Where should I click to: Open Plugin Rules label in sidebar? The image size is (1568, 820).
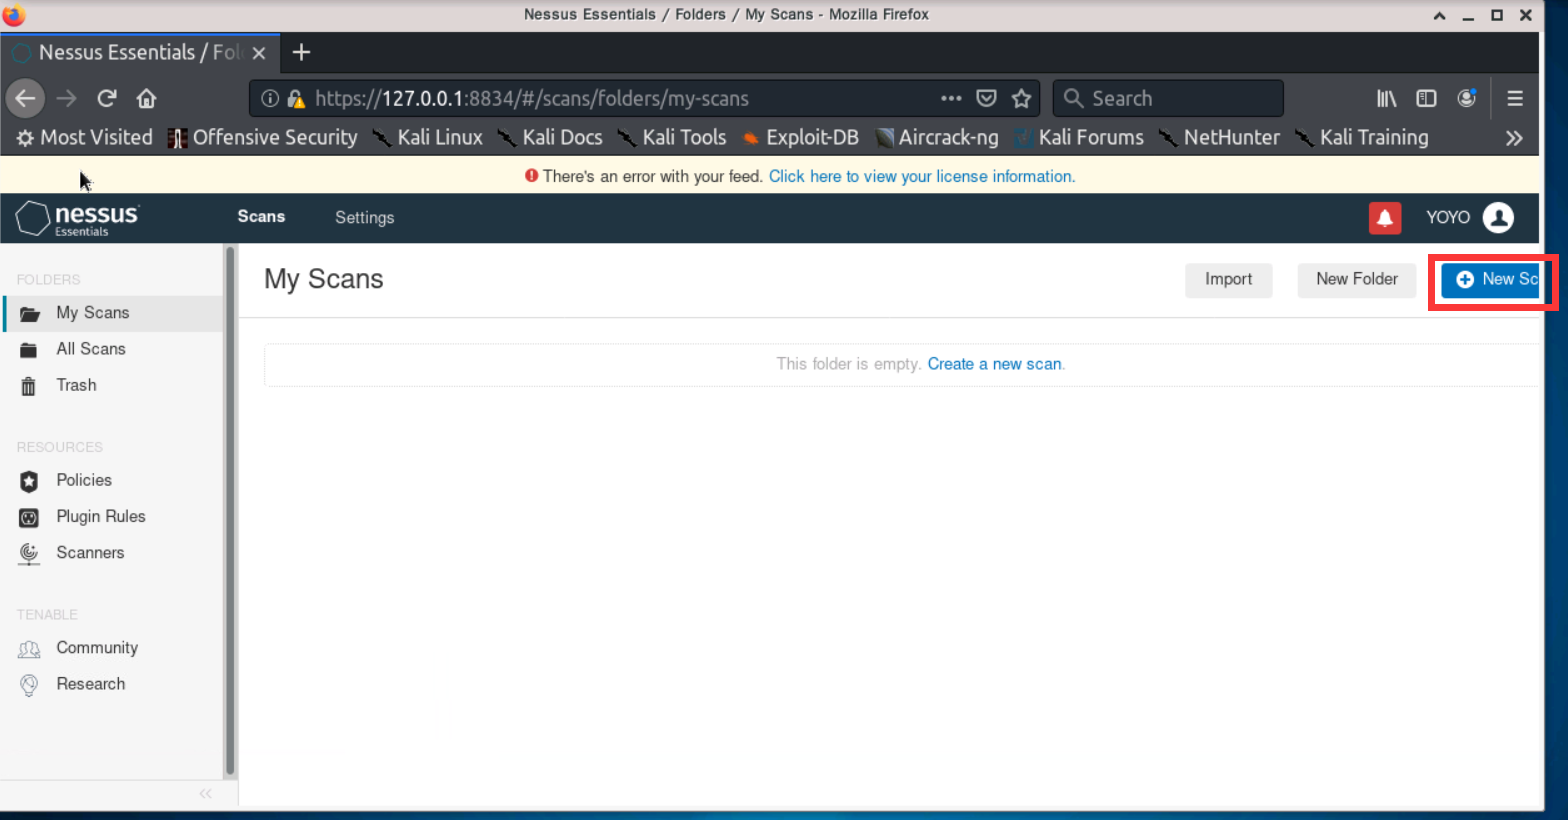pos(101,516)
